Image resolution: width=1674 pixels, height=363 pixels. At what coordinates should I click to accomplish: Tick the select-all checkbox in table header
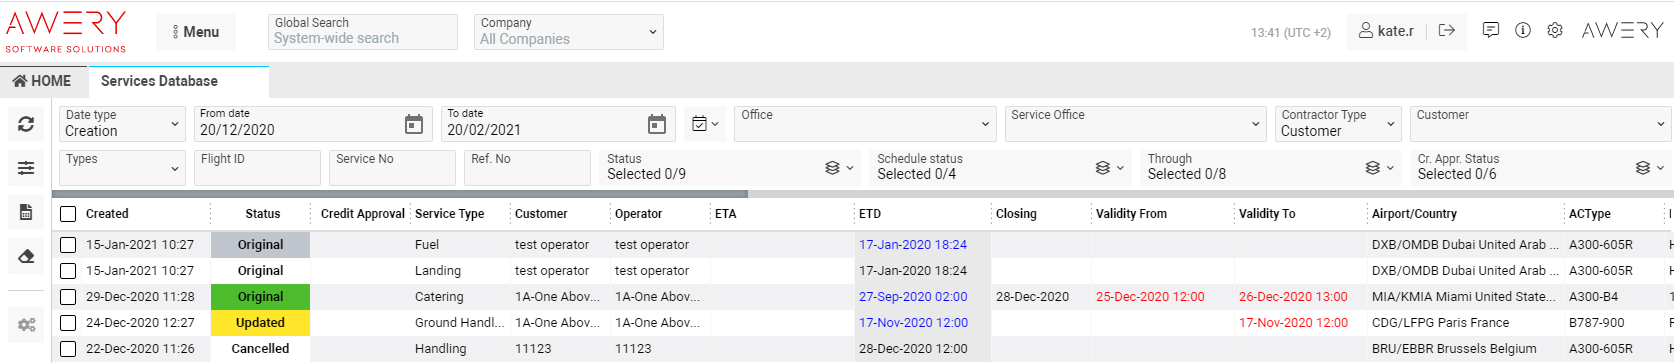coord(68,214)
